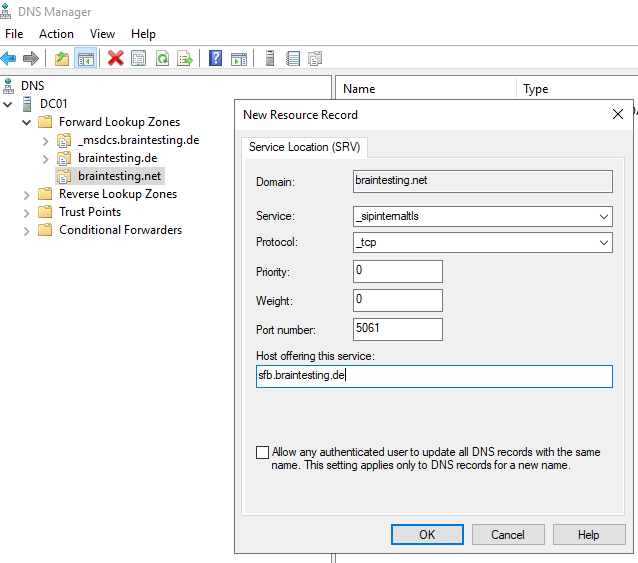
Task: Select braintesting.de zone in tree
Action: point(117,158)
